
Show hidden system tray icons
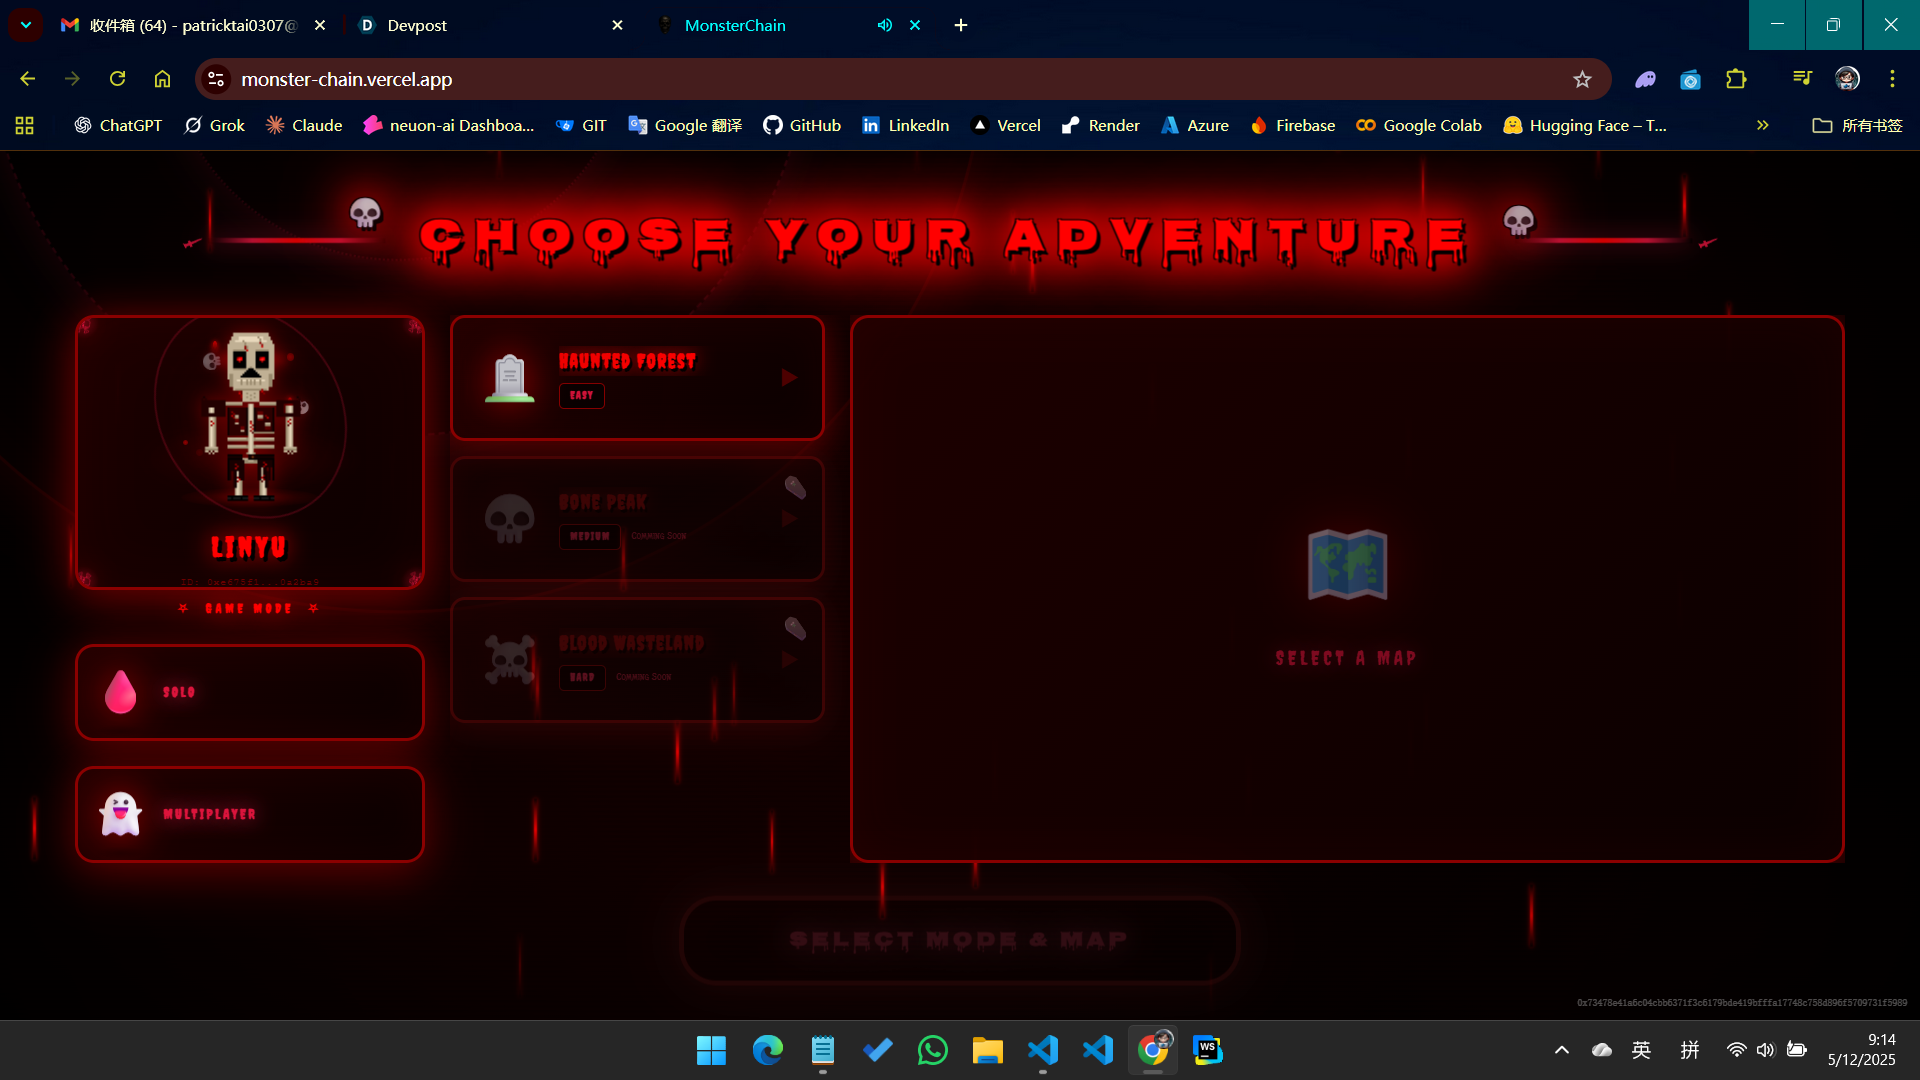[x=1561, y=1050]
